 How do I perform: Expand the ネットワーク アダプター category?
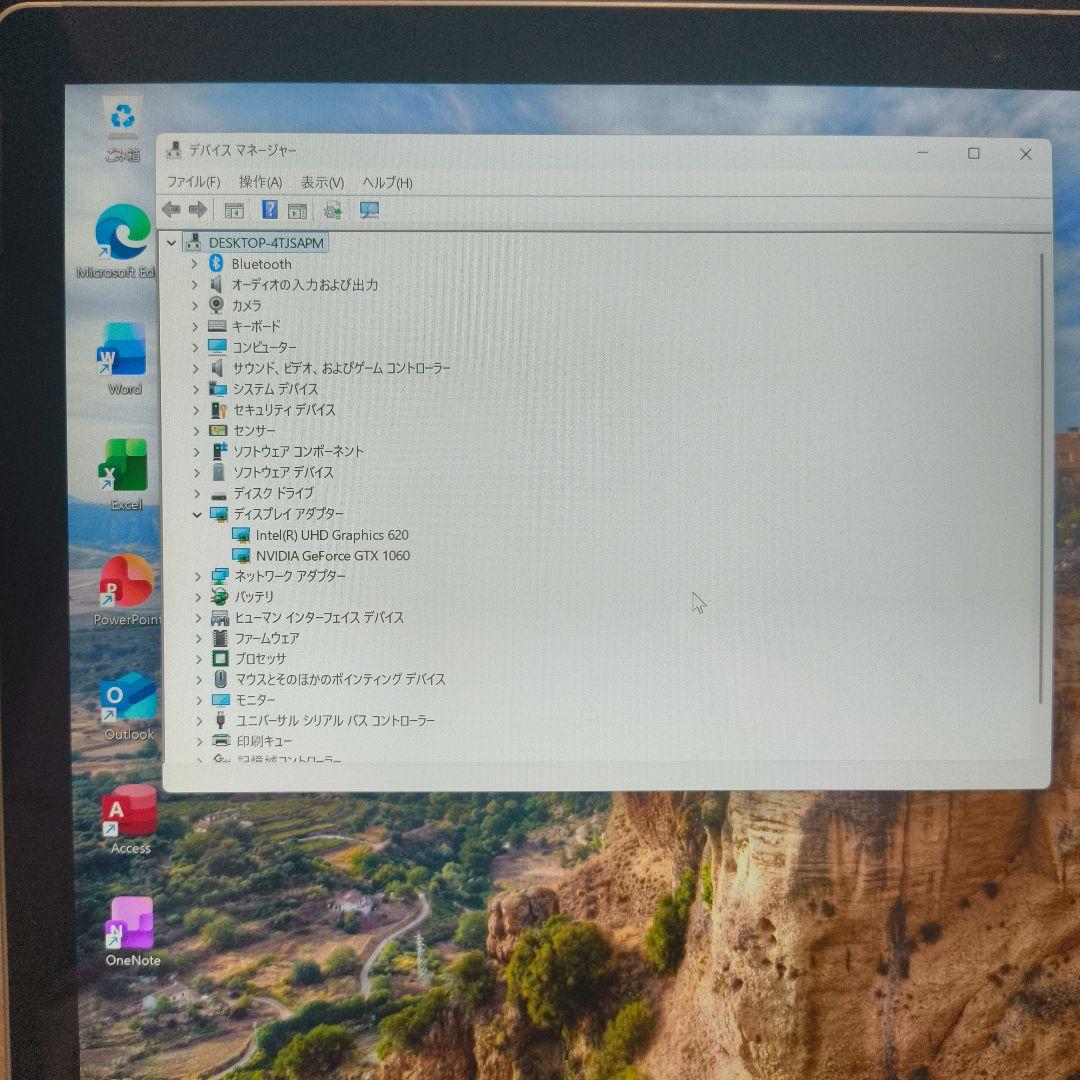click(x=198, y=575)
